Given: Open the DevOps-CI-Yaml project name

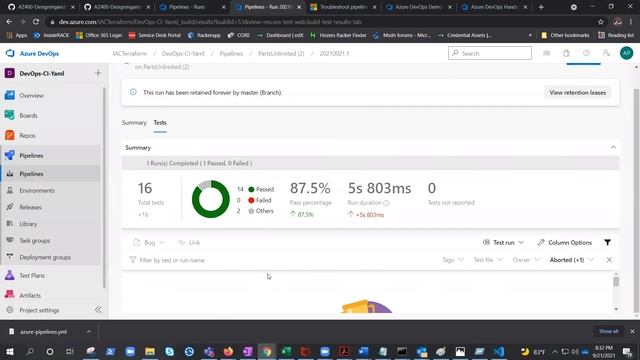Looking at the screenshot, I should pos(42,73).
